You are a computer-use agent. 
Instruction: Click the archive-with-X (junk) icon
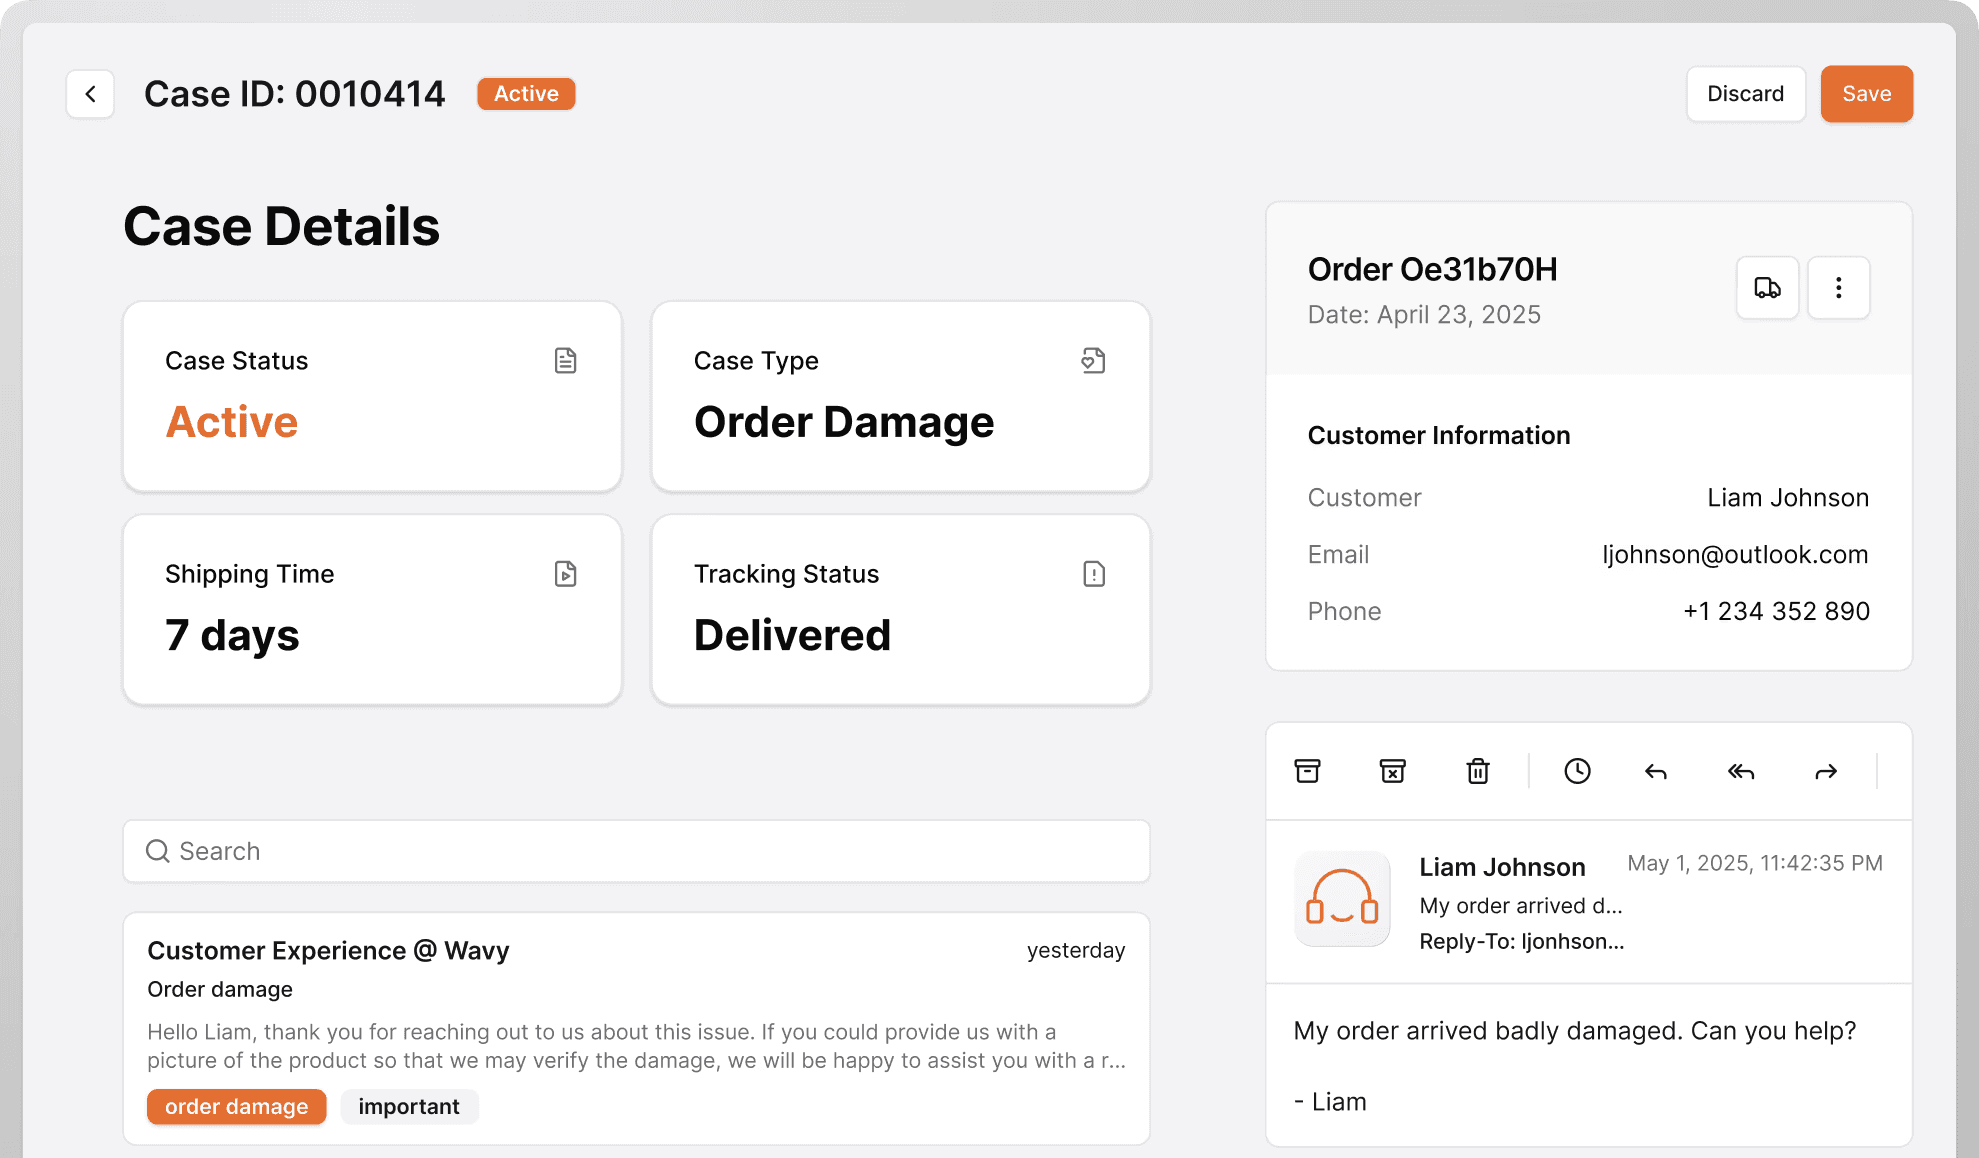[1392, 771]
